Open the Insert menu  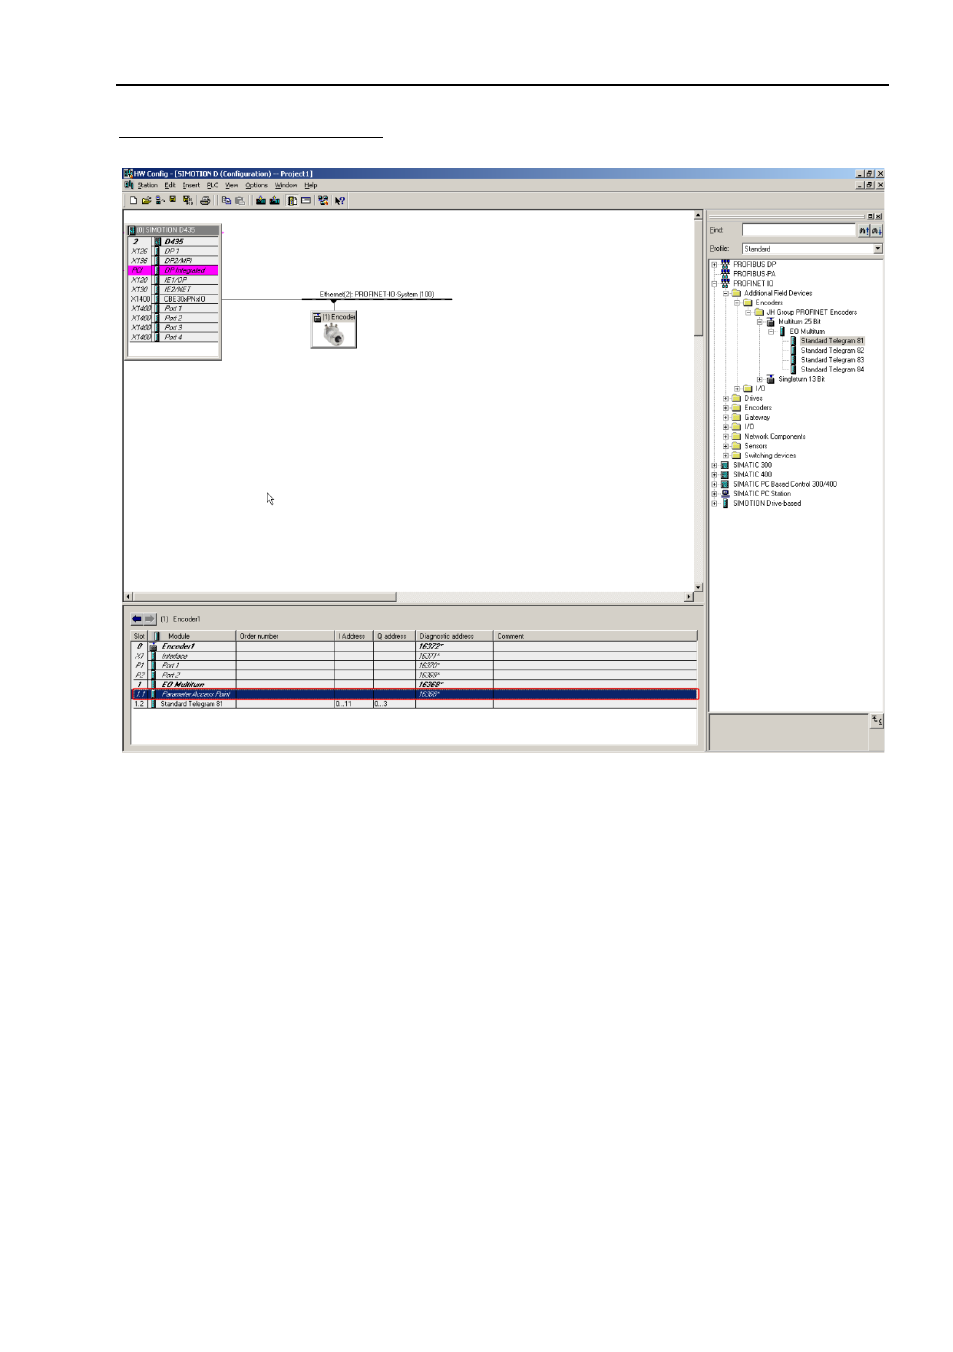(191, 185)
